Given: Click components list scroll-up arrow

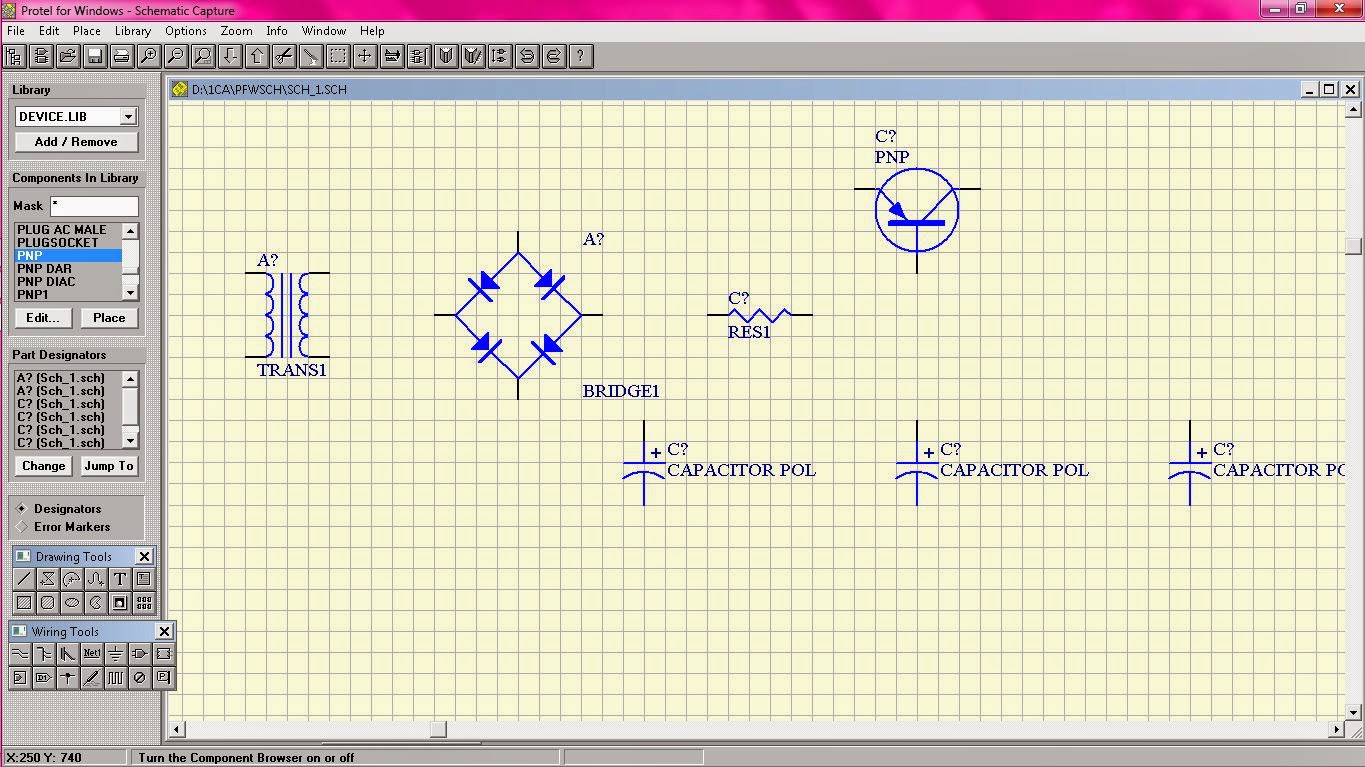Looking at the screenshot, I should 130,231.
